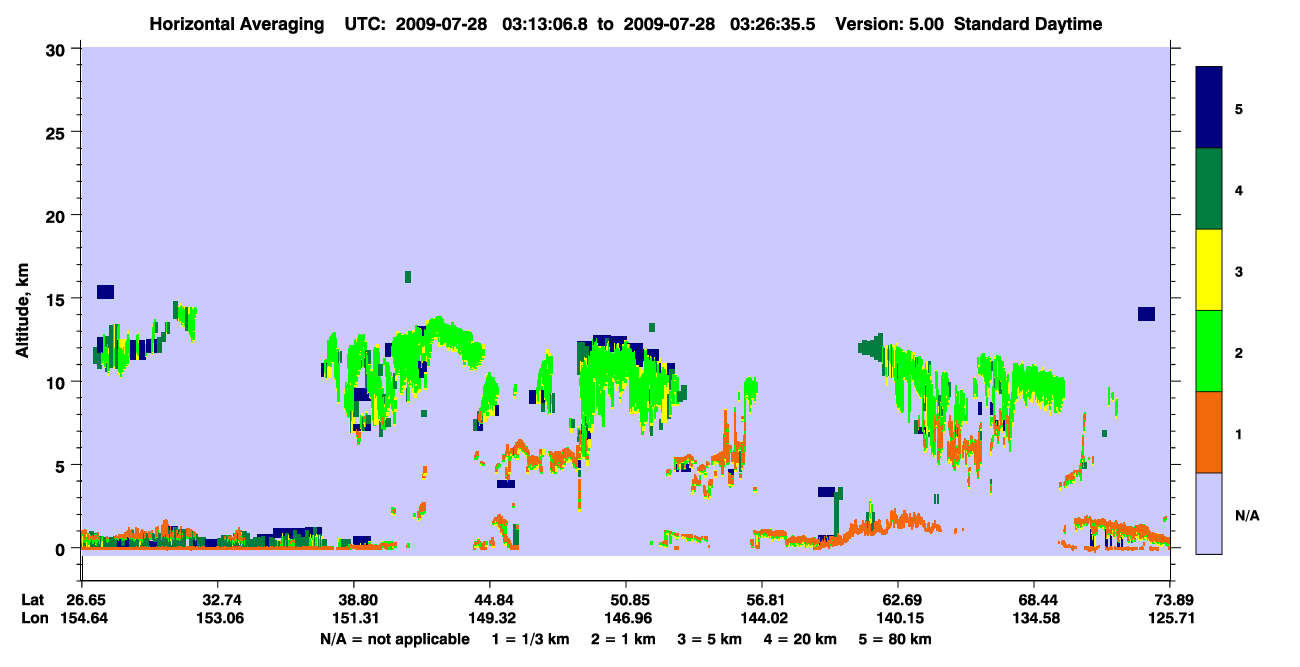Click the 'Lat' row label
Viewport: 1300px width, 667px height.
[x=33, y=600]
